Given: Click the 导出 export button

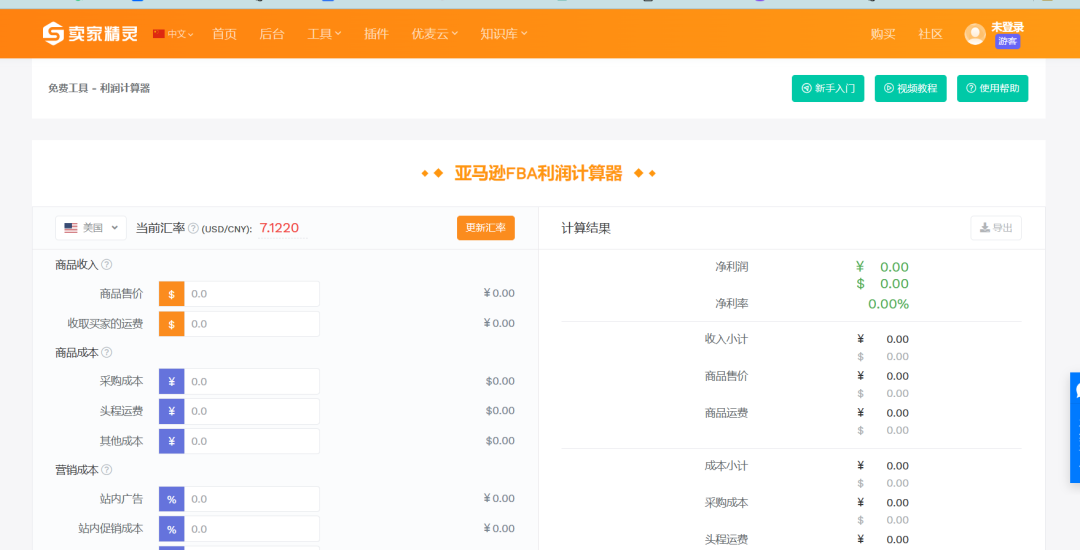Looking at the screenshot, I should point(996,228).
